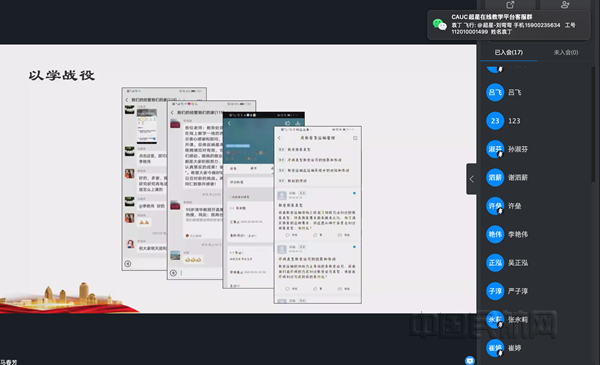Click the 以学战役 slide title

[x=62, y=75]
